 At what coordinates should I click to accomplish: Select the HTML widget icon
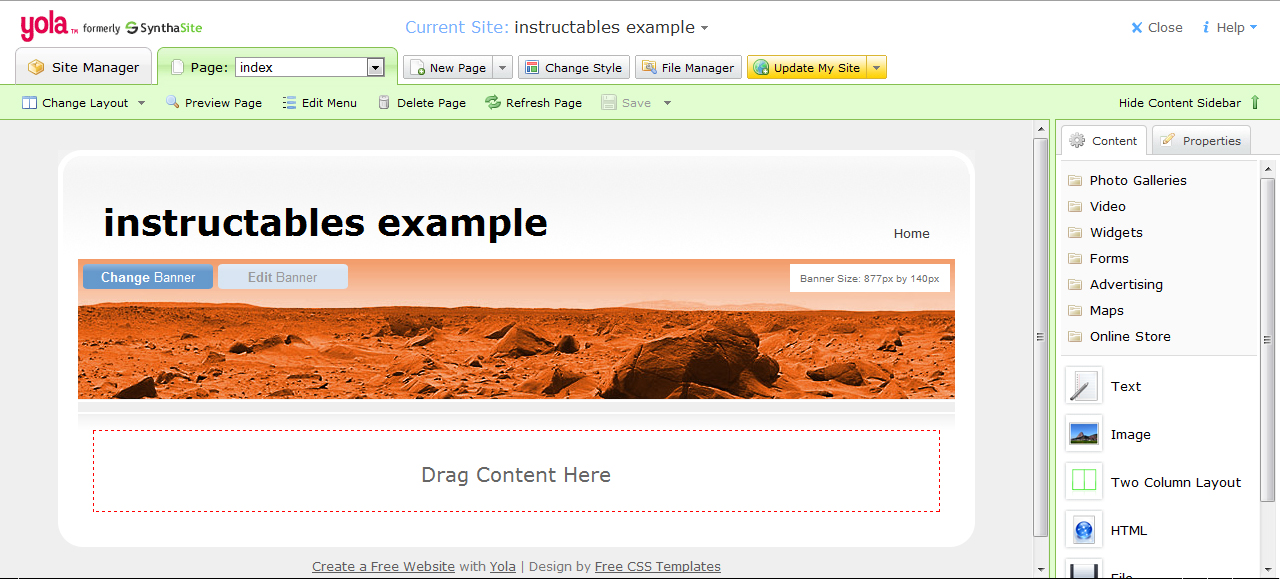pyautogui.click(x=1083, y=530)
